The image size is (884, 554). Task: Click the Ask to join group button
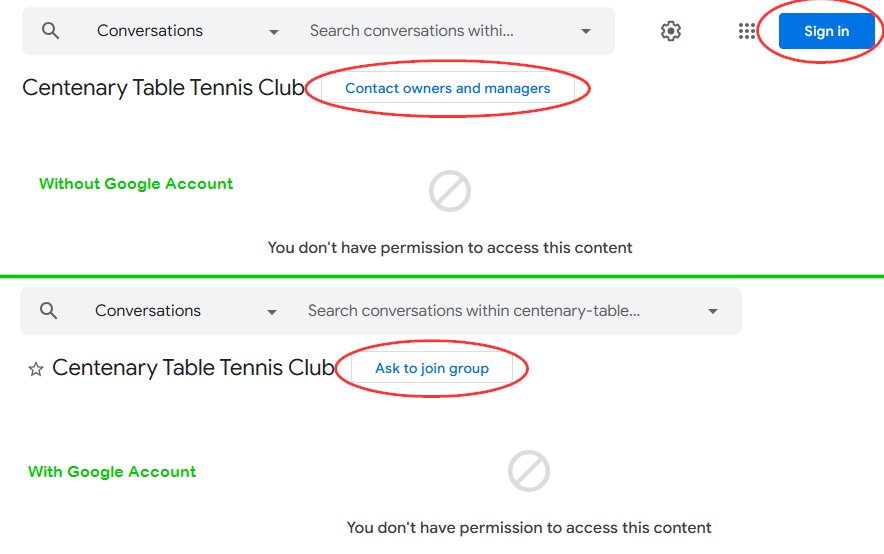click(432, 369)
